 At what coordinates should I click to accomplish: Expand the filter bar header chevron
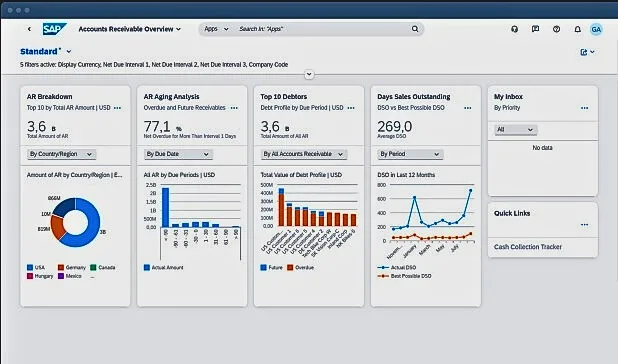point(309,74)
